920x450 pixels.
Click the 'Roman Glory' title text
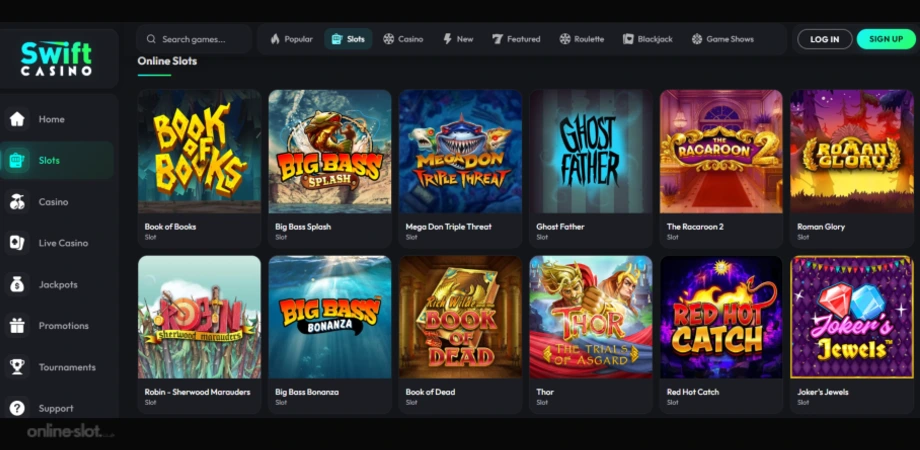pyautogui.click(x=821, y=226)
